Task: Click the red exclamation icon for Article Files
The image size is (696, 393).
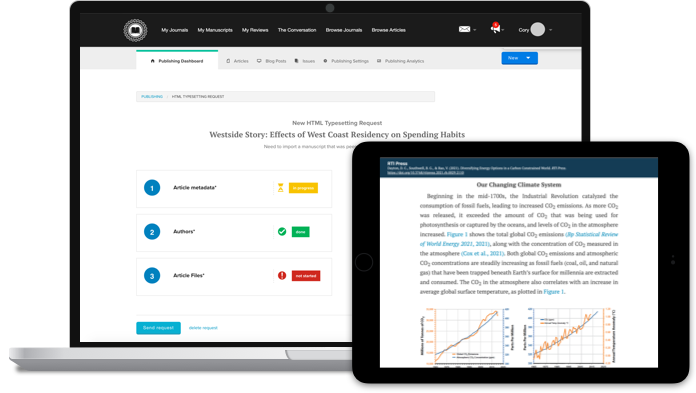Action: 282,275
